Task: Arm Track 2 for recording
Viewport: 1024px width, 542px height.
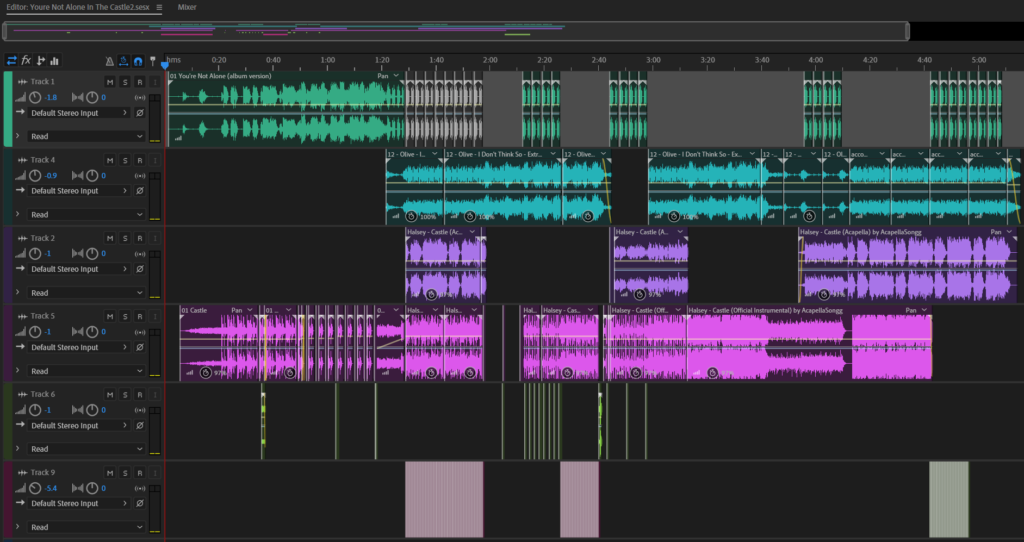Action: 140,238
